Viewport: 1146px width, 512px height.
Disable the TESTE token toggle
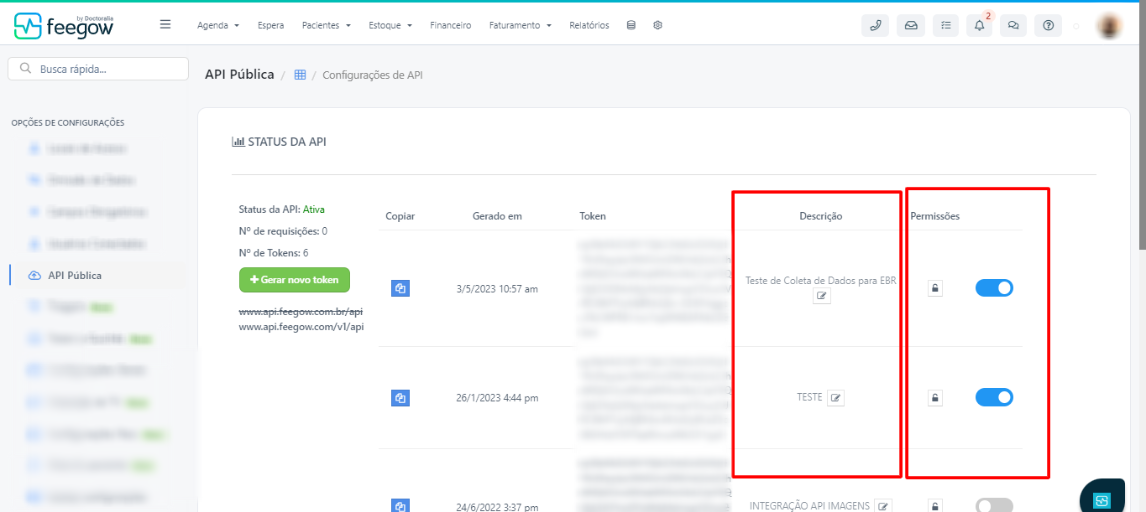coord(994,397)
